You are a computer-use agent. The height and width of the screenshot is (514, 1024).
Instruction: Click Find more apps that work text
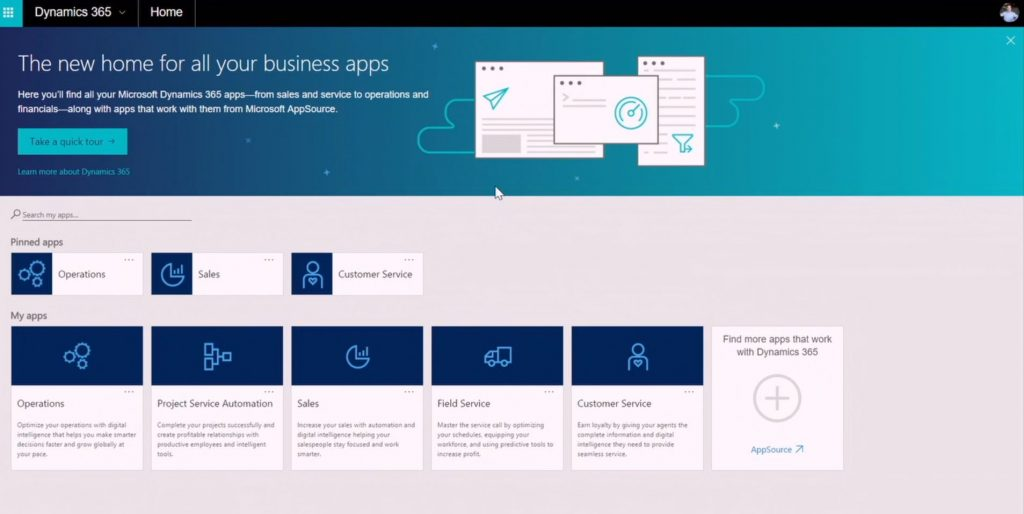(777, 345)
